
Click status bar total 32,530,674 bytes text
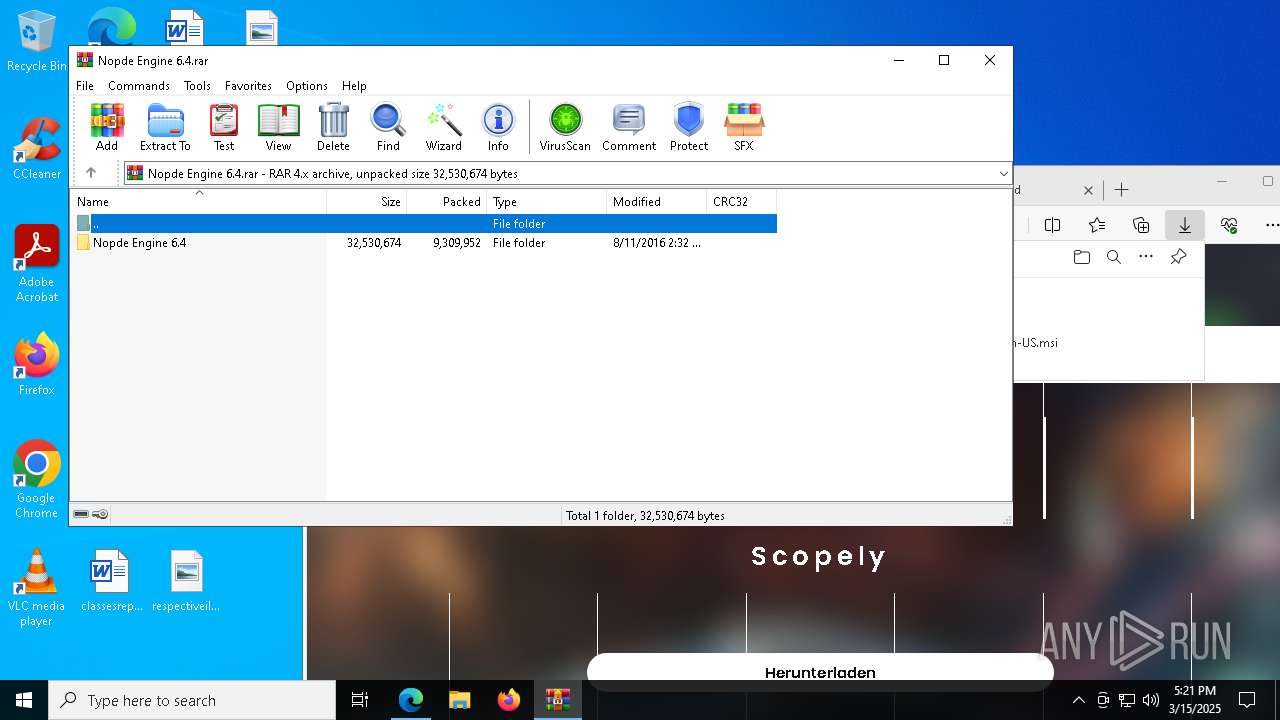coord(645,516)
